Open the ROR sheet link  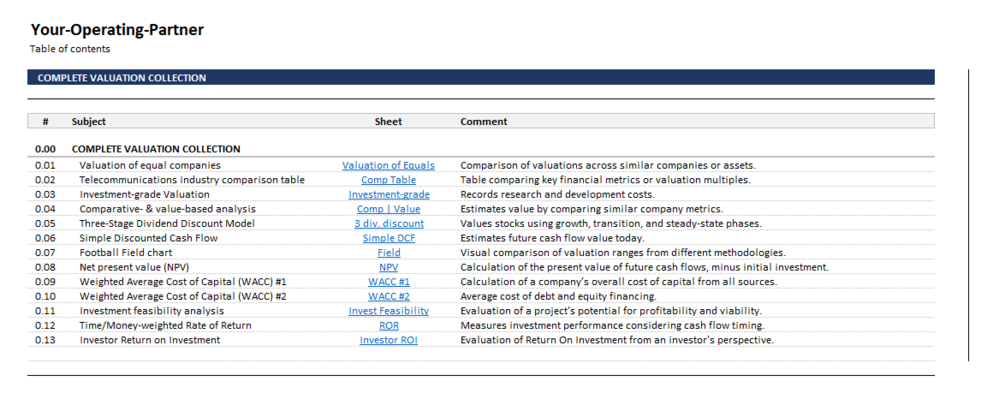click(x=389, y=326)
